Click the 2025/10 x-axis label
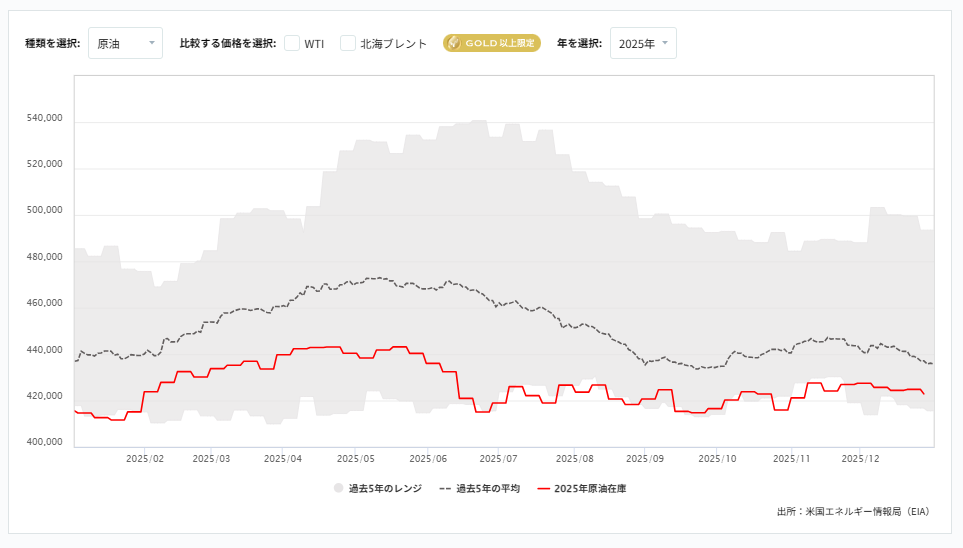The image size is (963, 548). click(x=717, y=459)
